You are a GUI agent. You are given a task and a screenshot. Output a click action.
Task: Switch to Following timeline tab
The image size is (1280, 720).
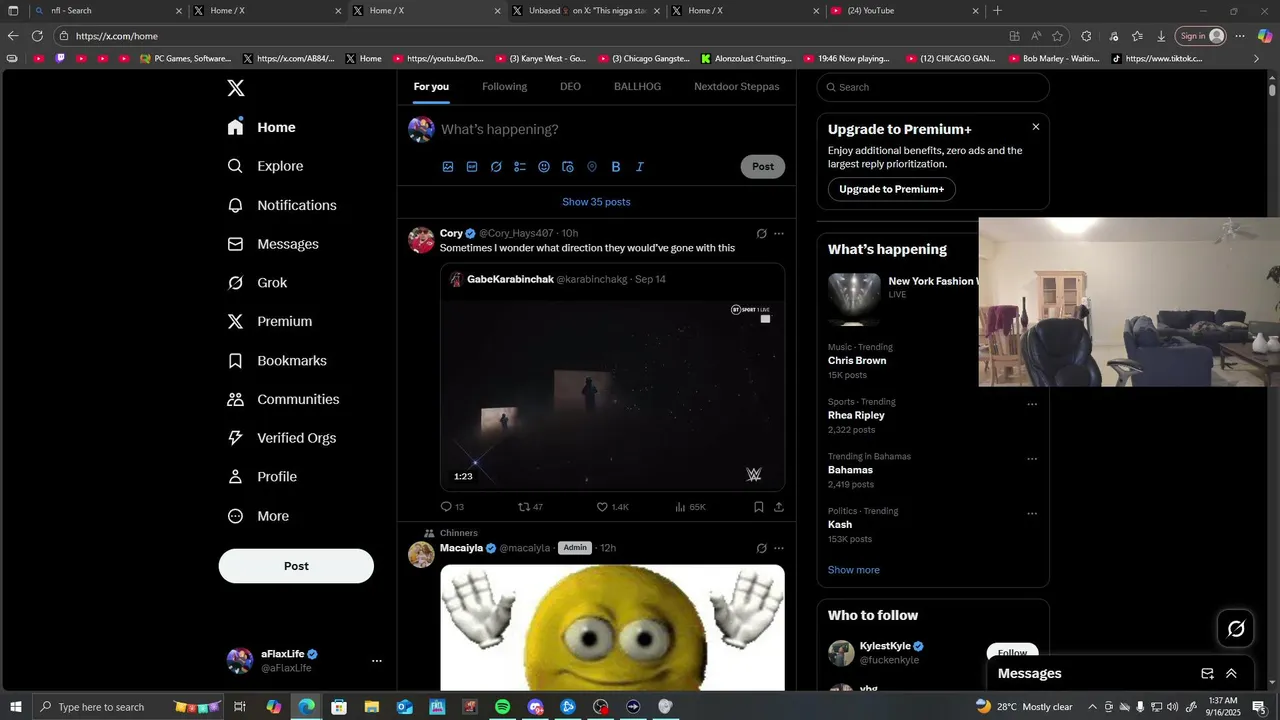[x=504, y=87]
